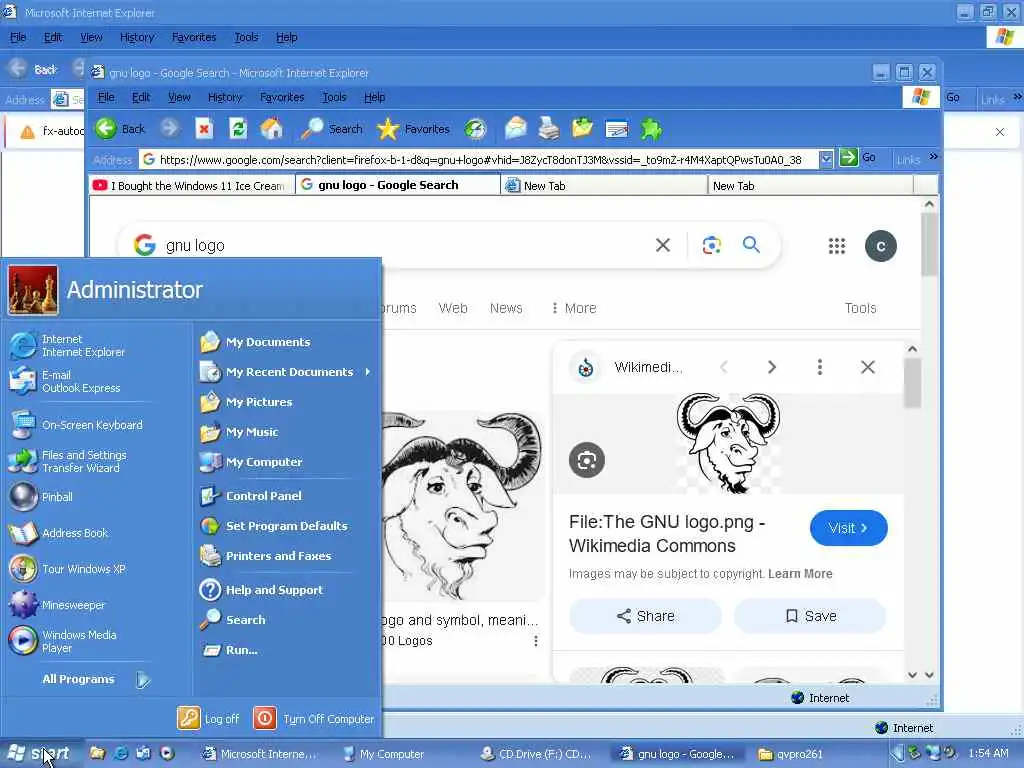Click the green Refresh icon in the toolbar
The image size is (1024, 768).
click(238, 129)
